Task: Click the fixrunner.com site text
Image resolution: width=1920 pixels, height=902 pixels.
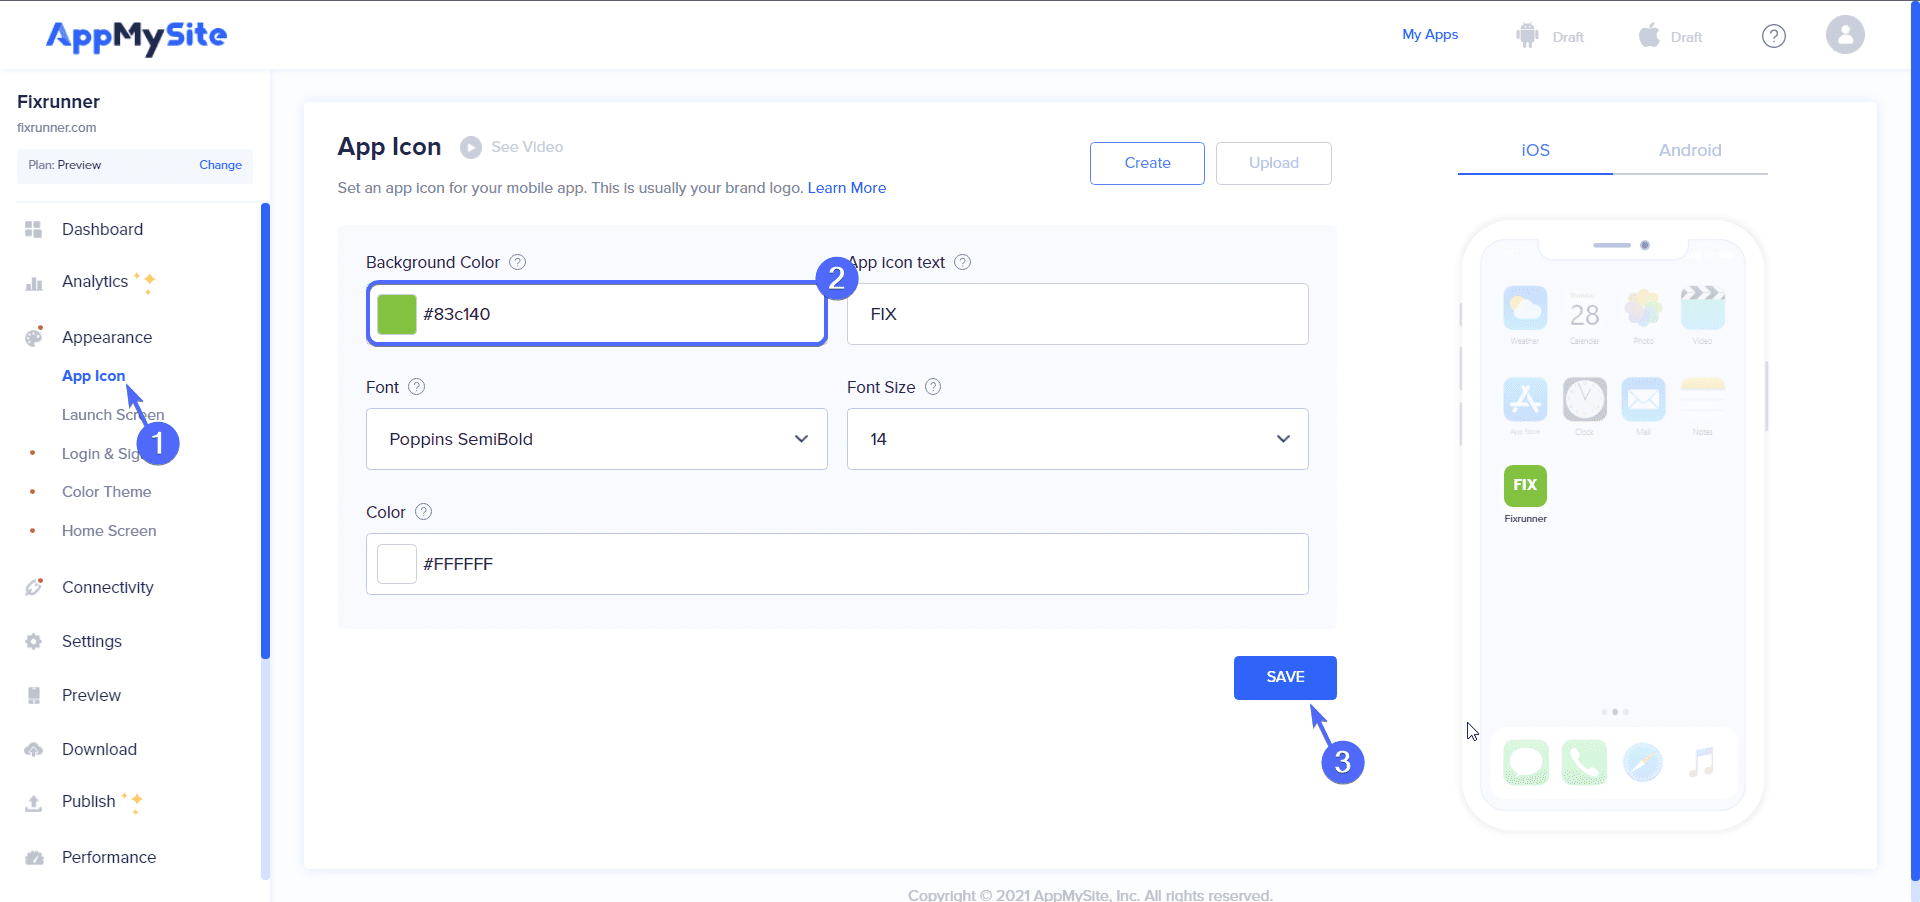Action: point(57,128)
